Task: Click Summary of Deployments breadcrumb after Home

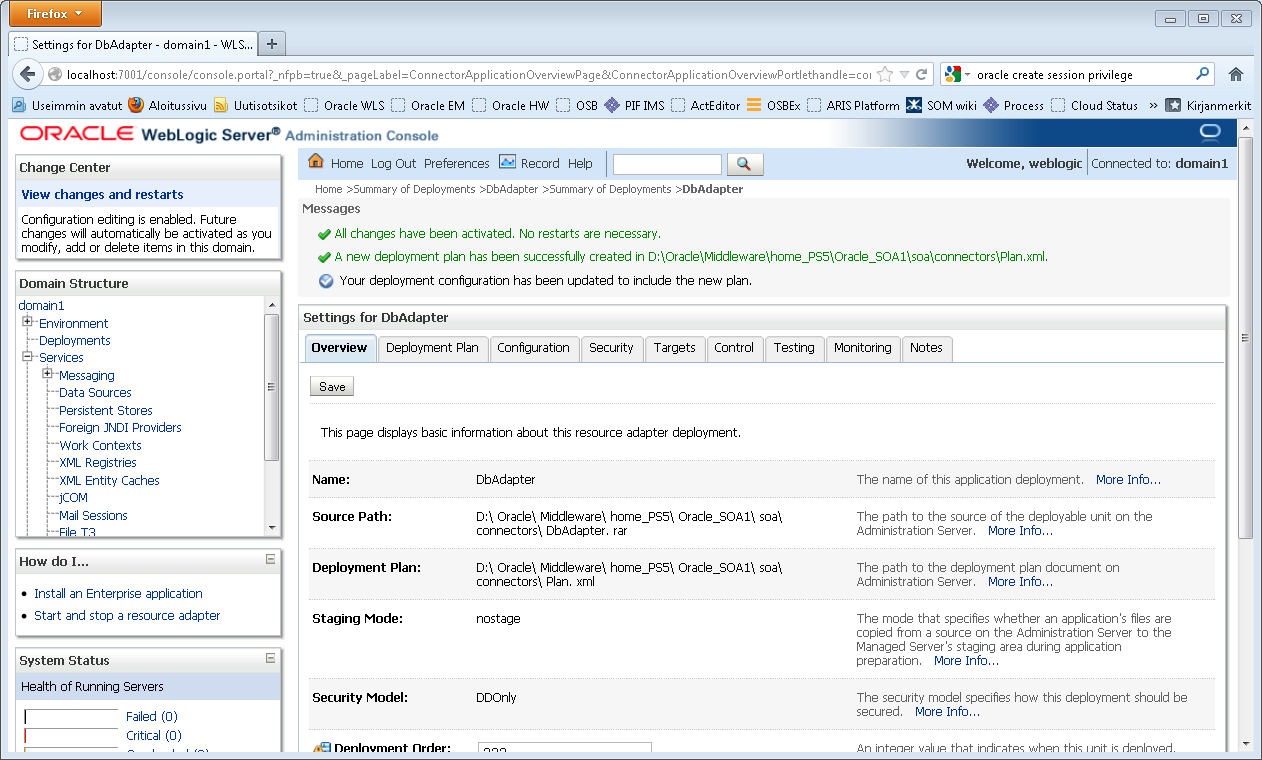Action: click(x=414, y=188)
